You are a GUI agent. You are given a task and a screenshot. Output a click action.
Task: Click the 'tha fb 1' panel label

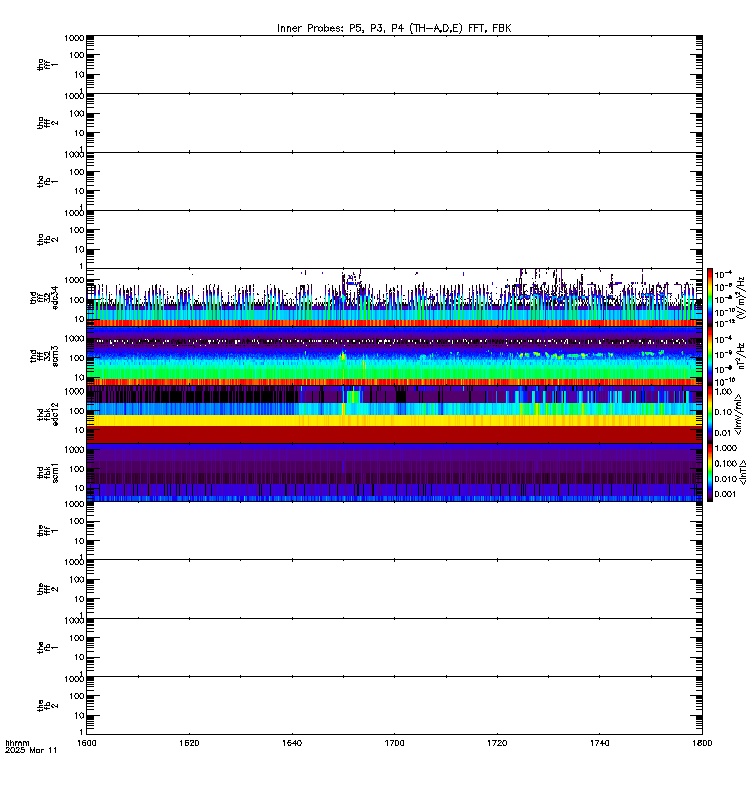(x=47, y=181)
